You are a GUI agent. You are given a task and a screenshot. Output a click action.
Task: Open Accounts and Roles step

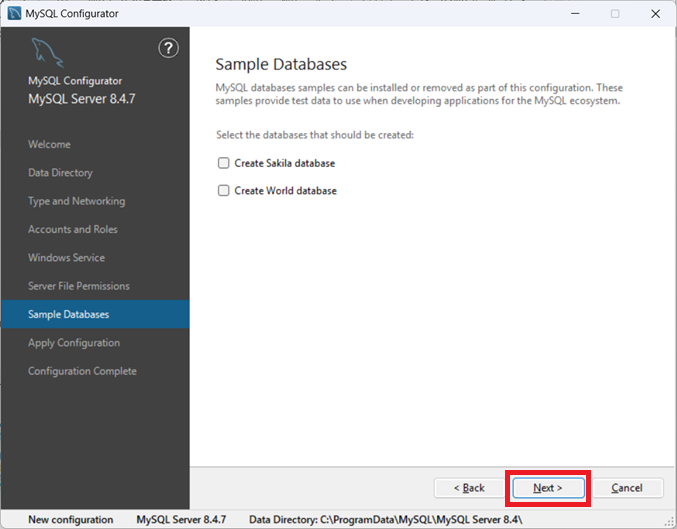tap(72, 229)
